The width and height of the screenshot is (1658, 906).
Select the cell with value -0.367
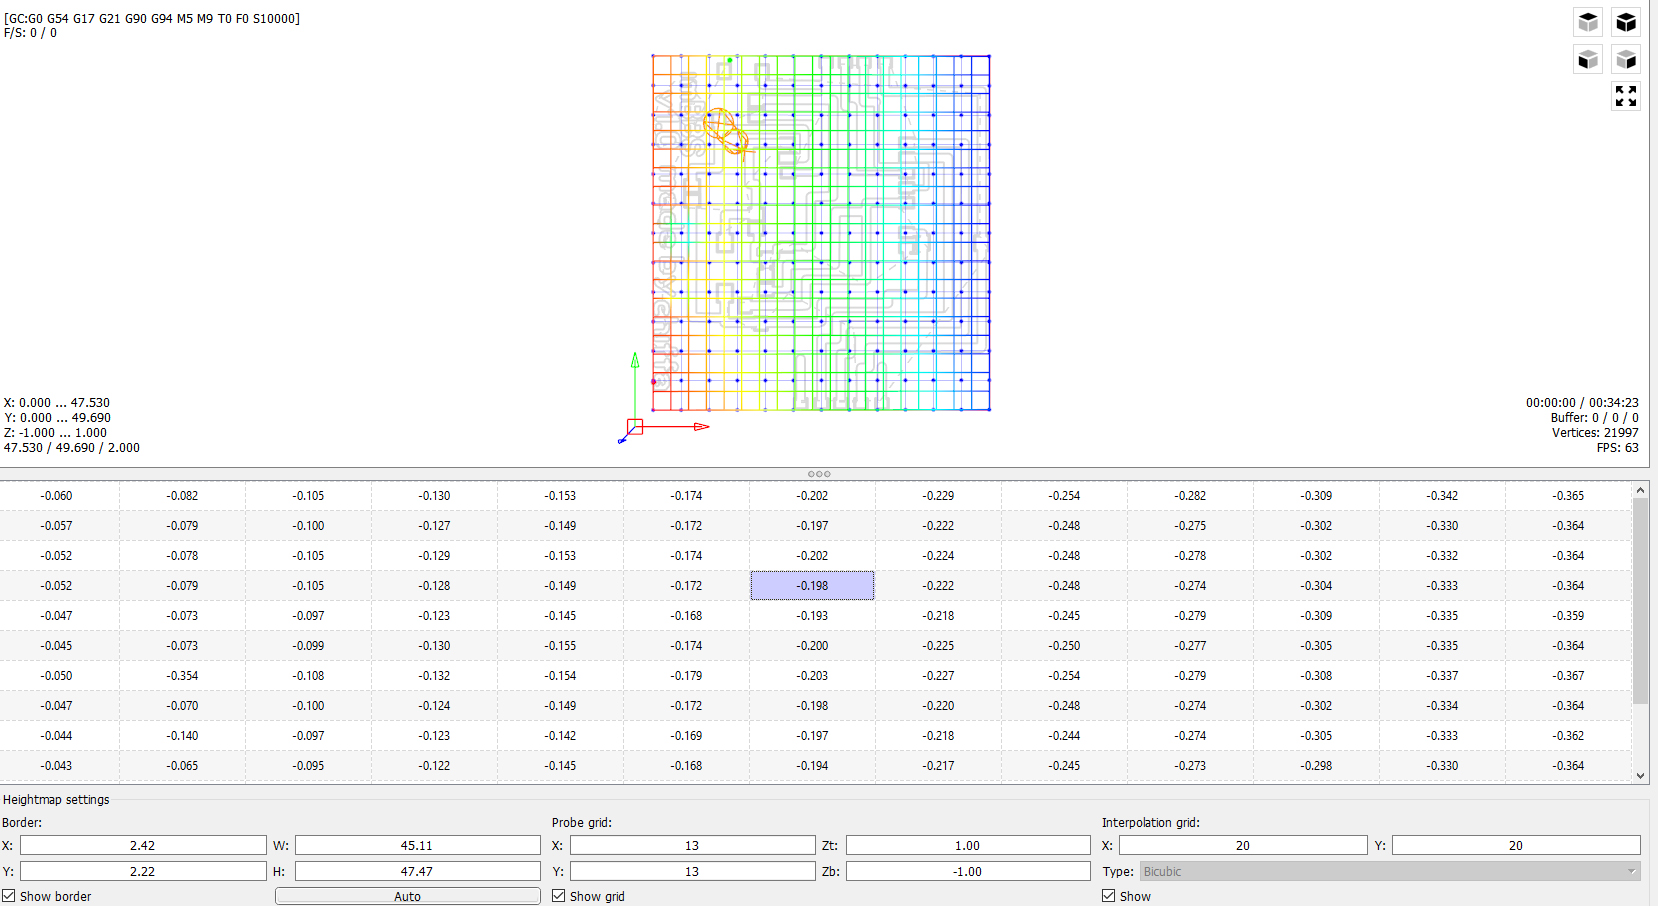coord(1568,676)
